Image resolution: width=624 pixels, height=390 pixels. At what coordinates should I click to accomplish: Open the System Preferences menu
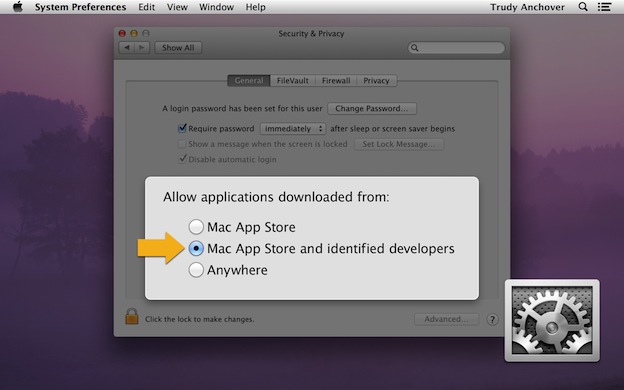(80, 7)
